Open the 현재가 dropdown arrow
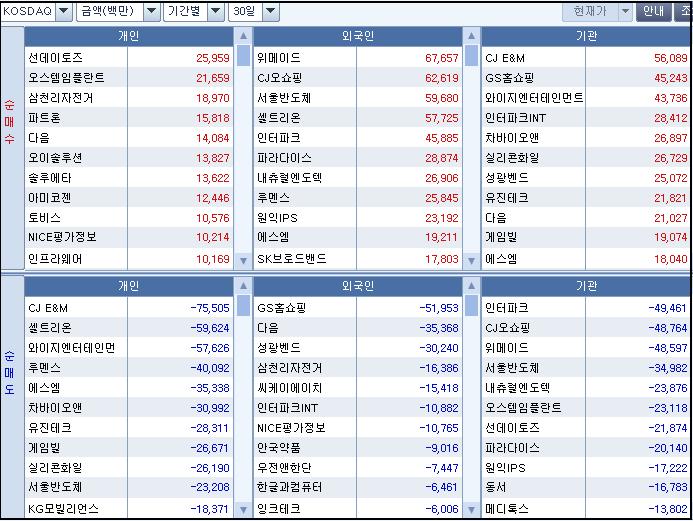 625,11
